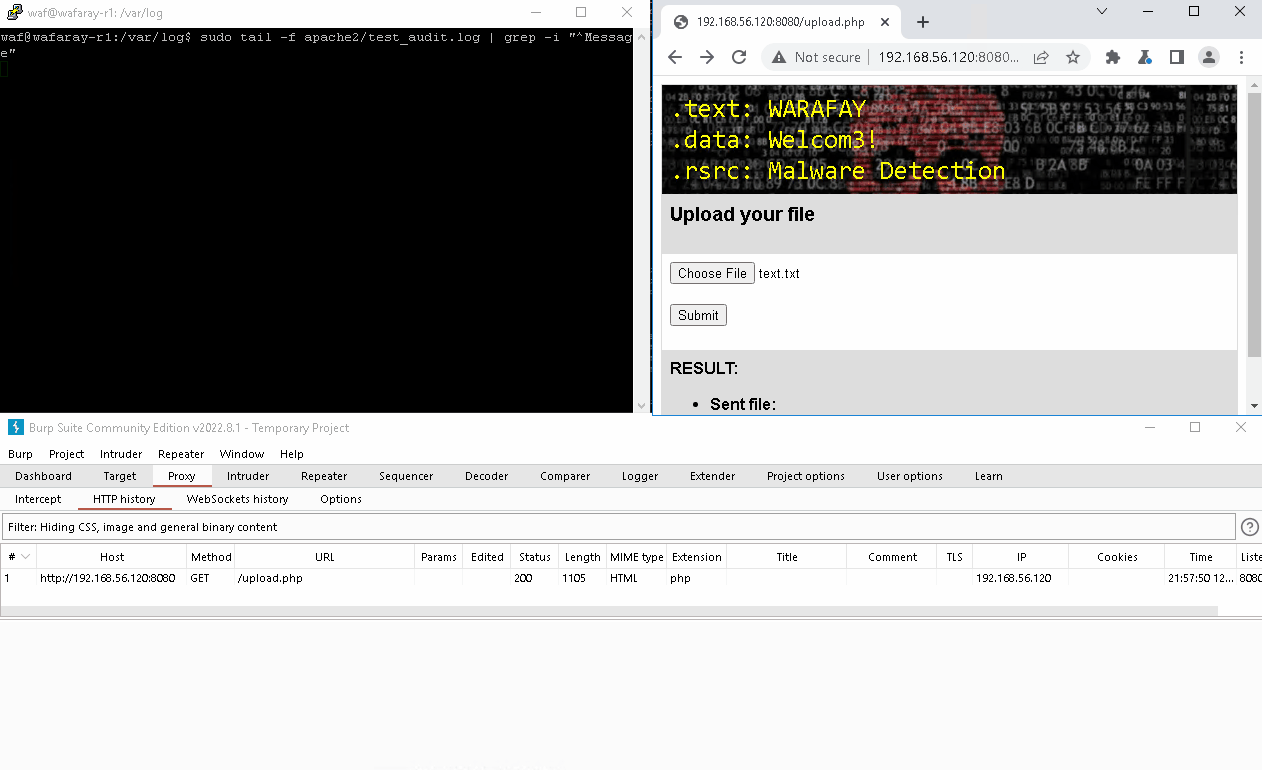1262x770 pixels.
Task: Click the Chrome forward arrow
Action: [707, 57]
